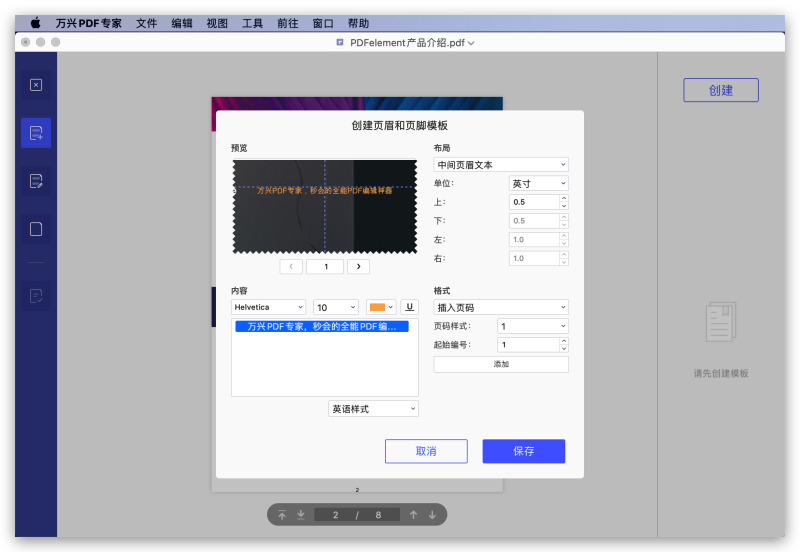Click the 取消 cancel button
Screen dimensions: 800x552
(426, 451)
